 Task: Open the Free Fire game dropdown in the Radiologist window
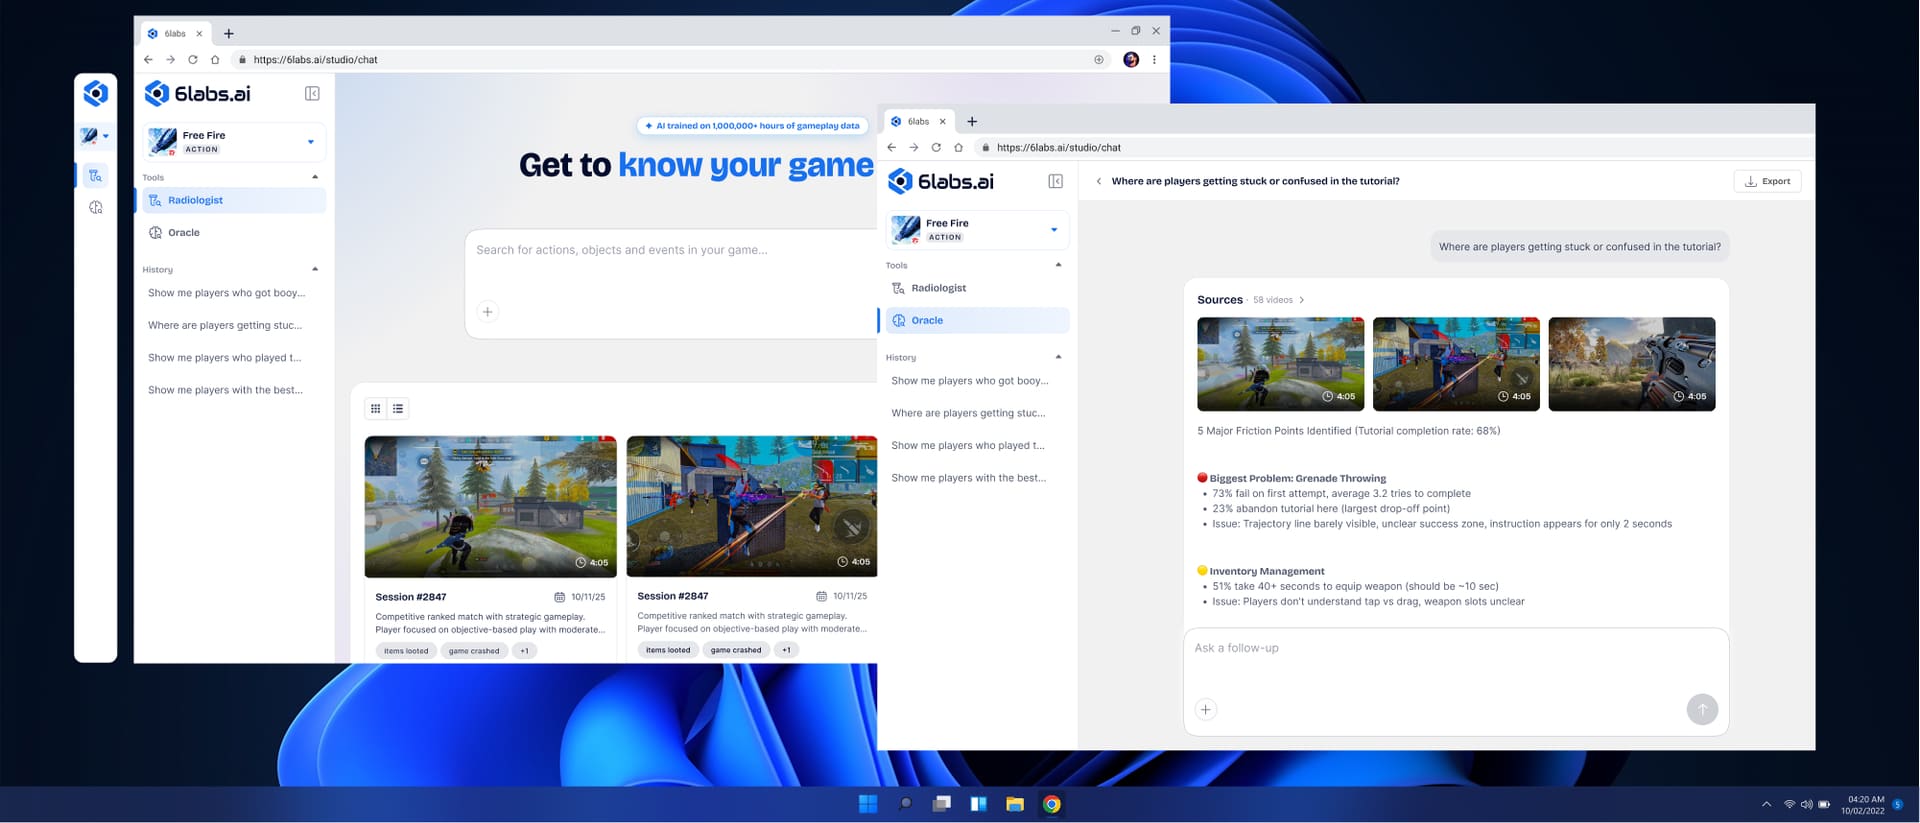point(235,141)
